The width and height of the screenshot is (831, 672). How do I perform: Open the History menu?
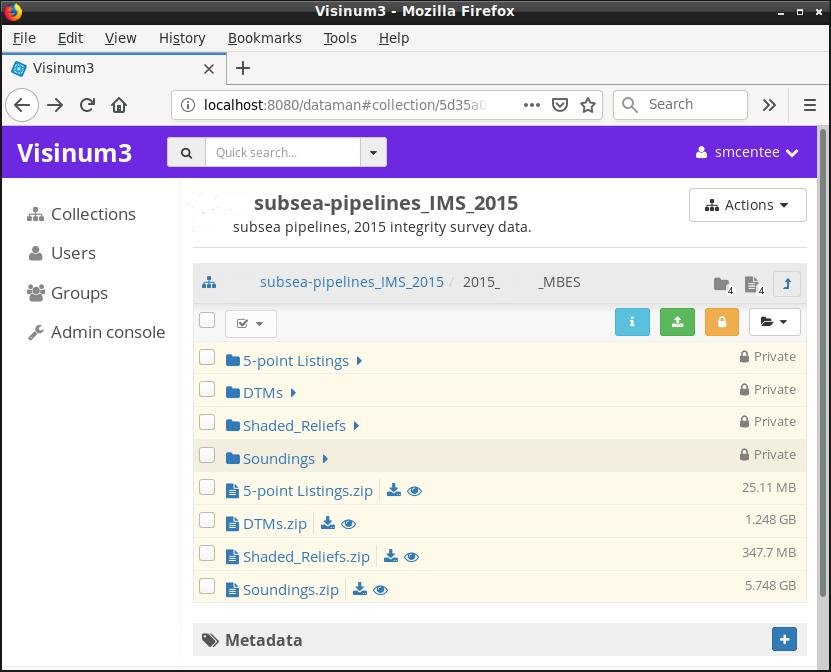182,38
